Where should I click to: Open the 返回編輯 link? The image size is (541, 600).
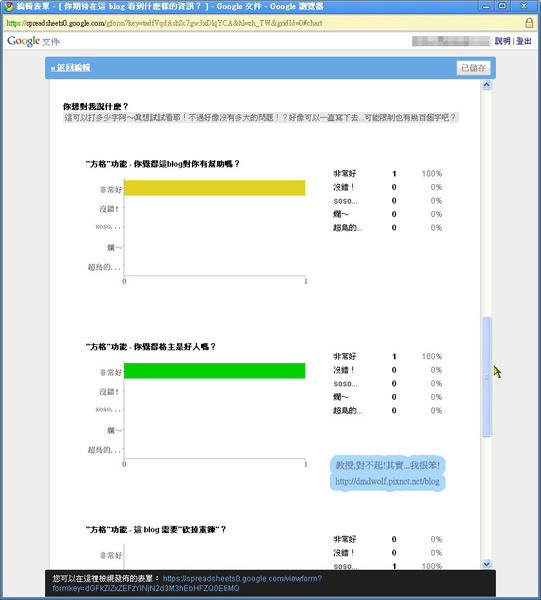point(70,68)
